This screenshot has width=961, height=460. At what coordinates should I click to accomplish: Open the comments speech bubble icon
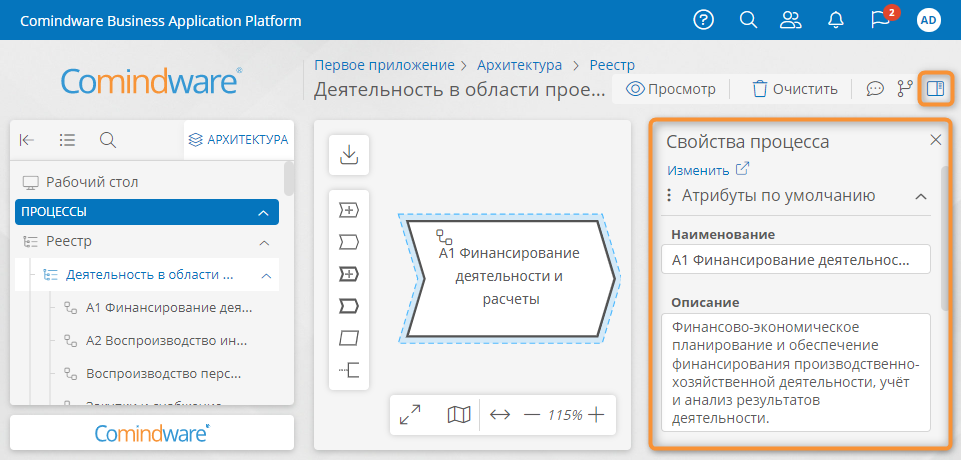point(875,89)
